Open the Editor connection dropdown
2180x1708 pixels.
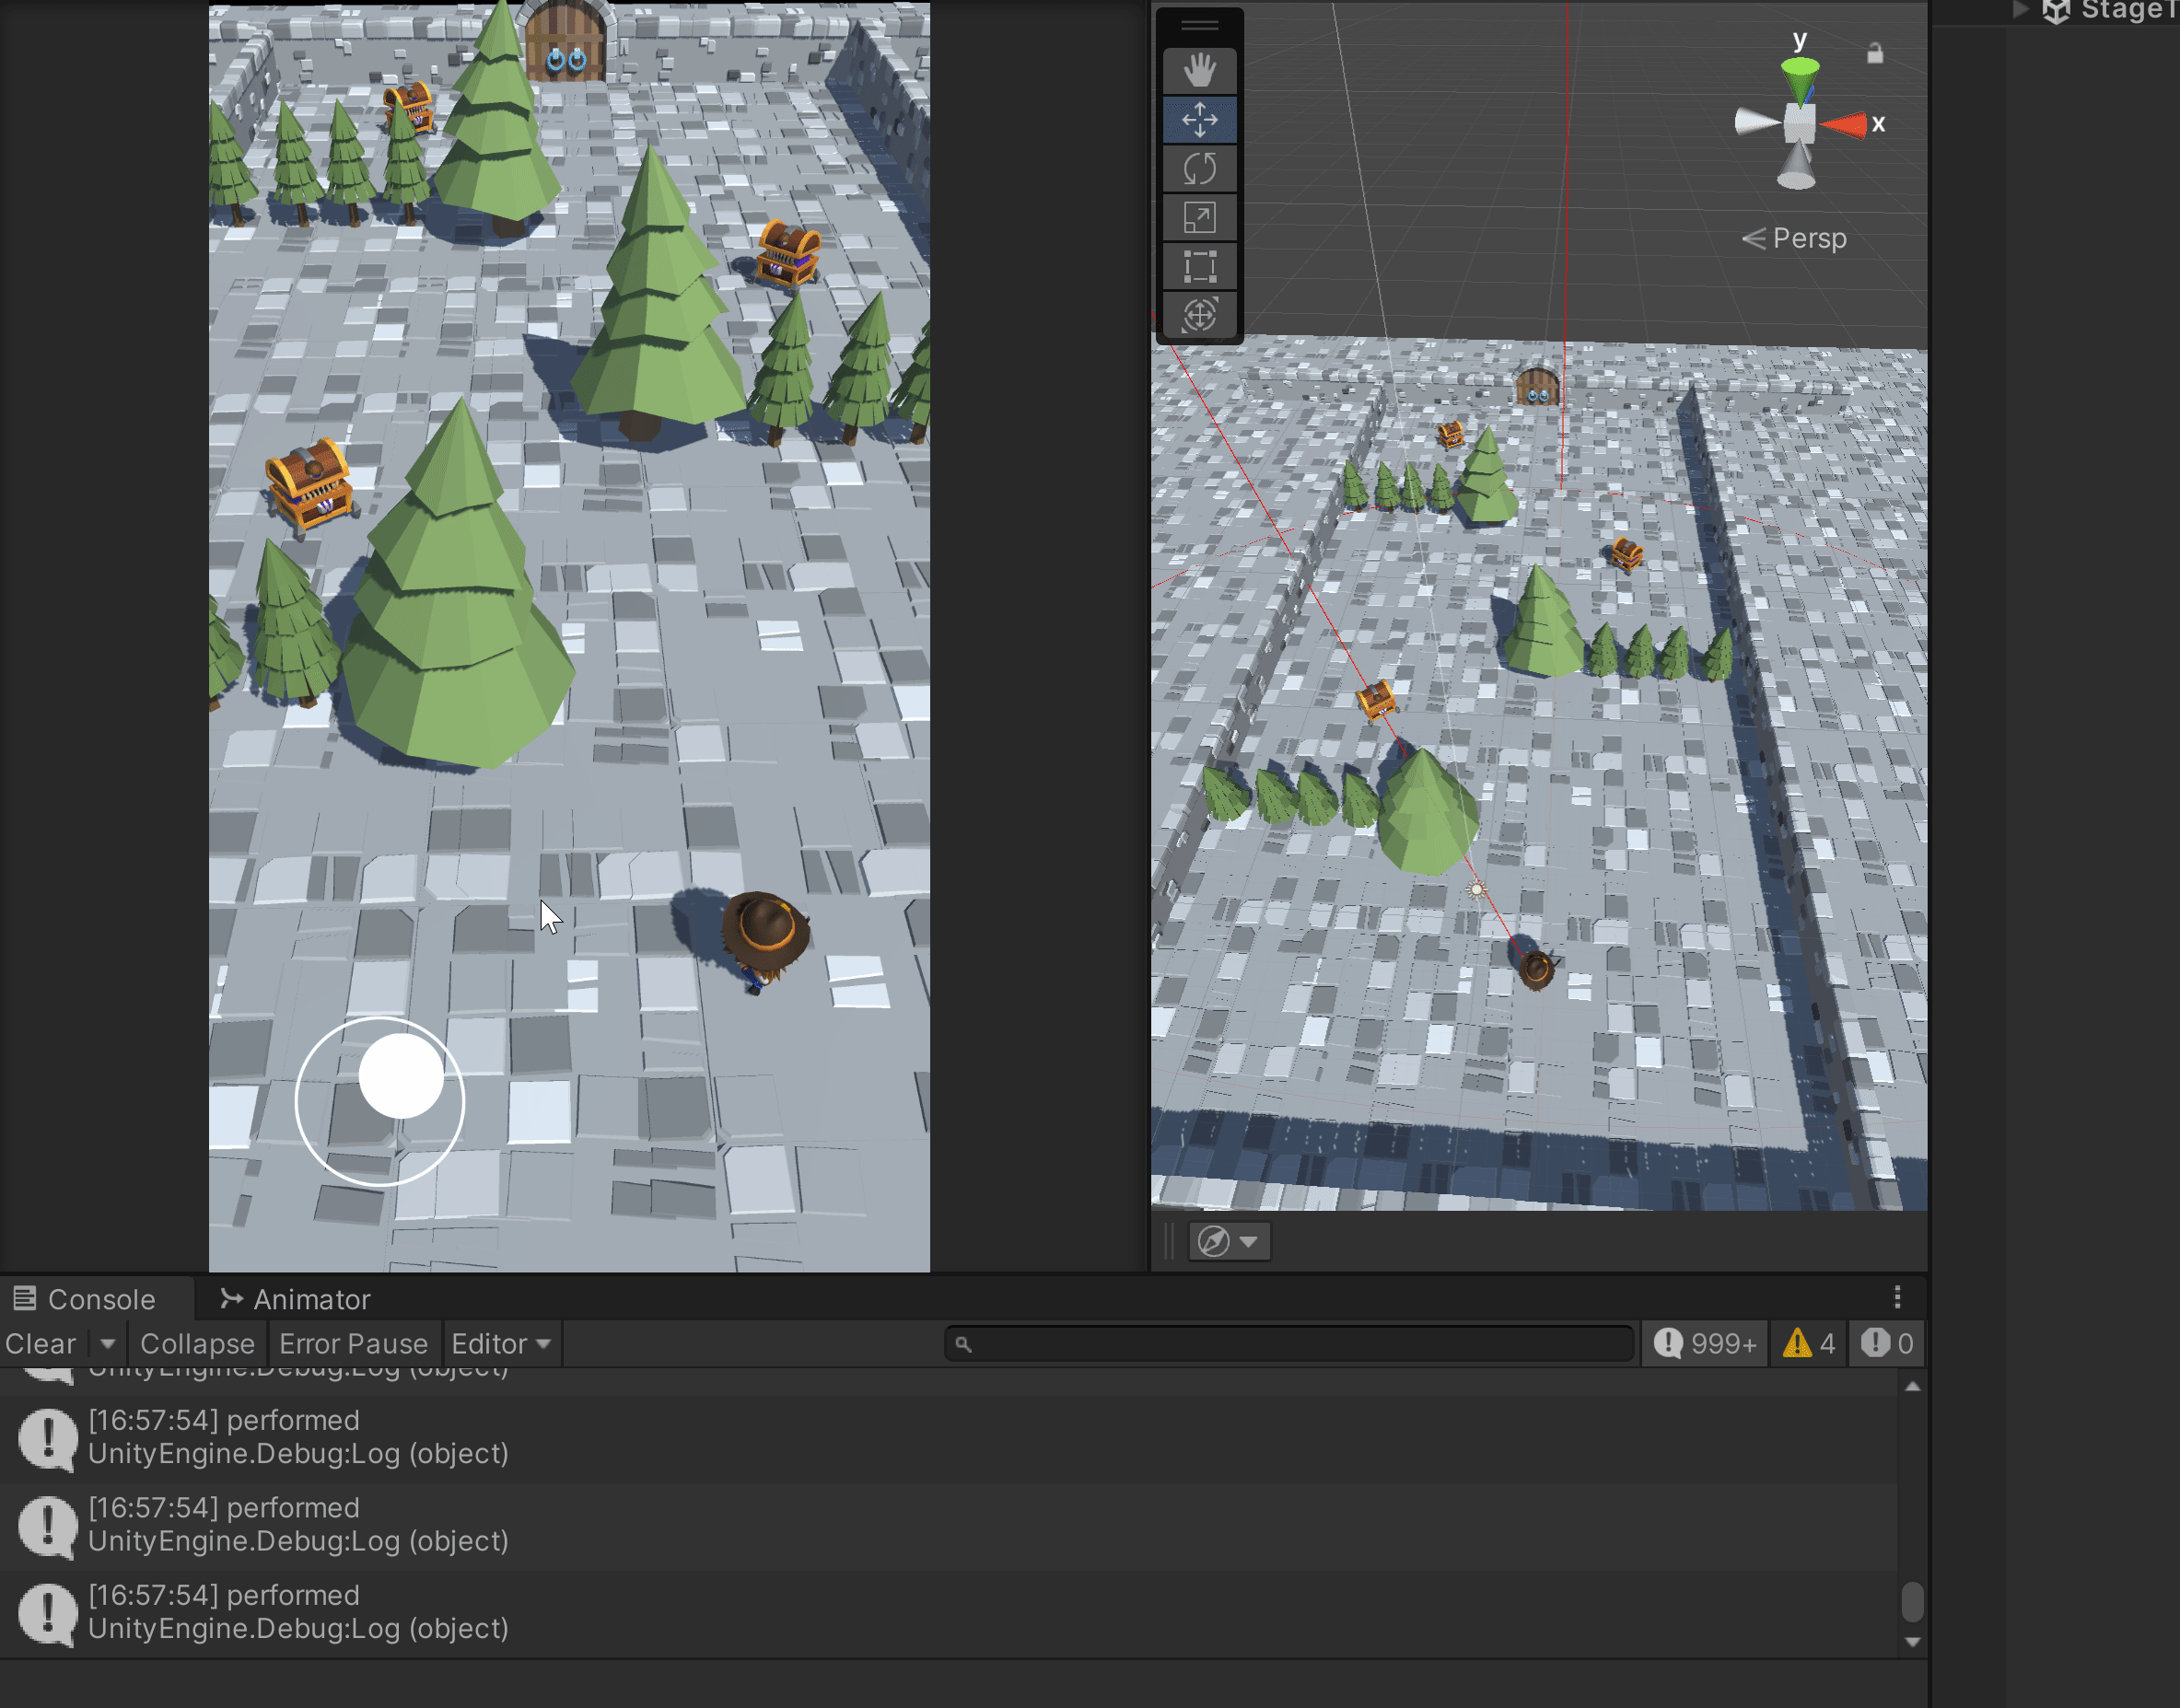point(501,1343)
